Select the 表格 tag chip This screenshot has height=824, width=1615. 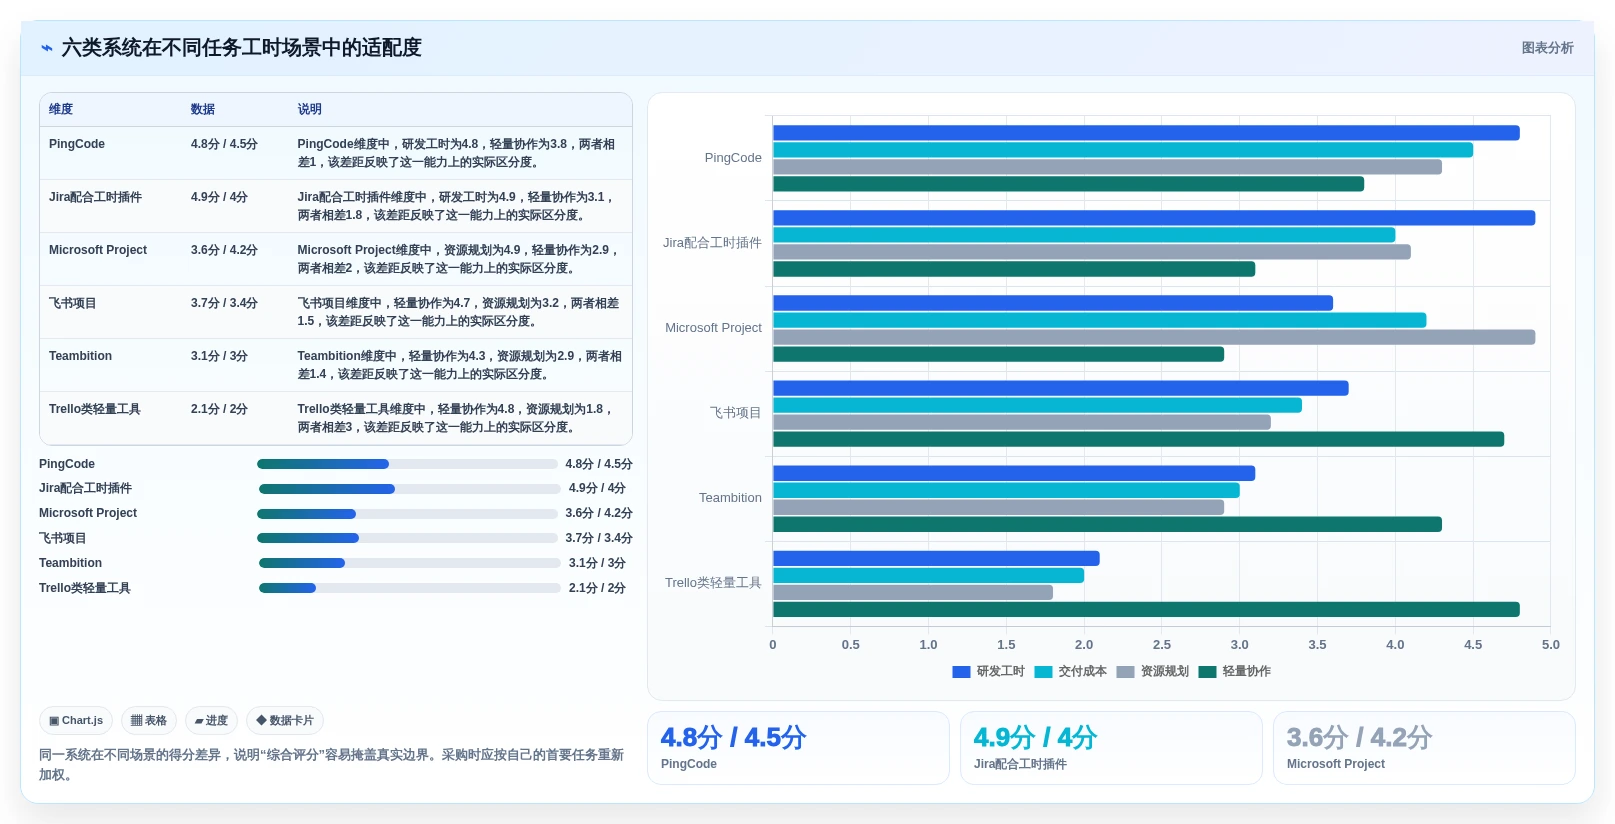click(x=149, y=720)
